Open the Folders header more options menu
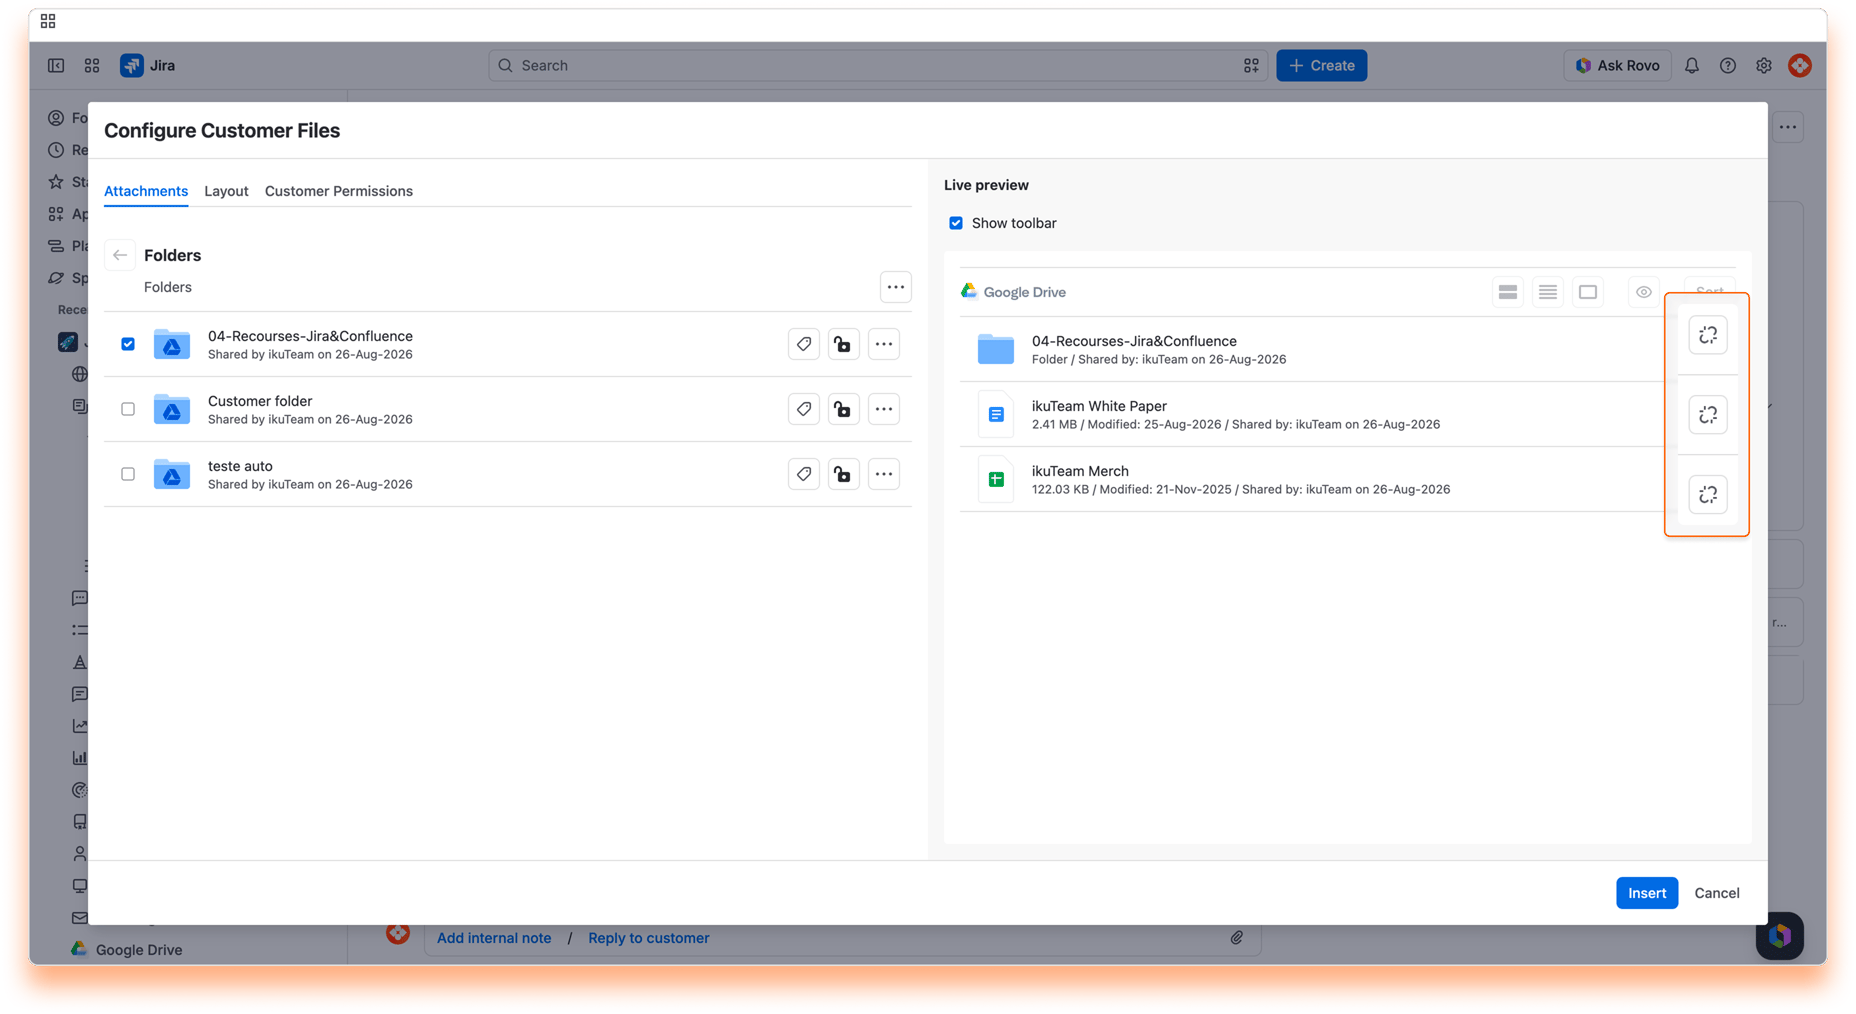The image size is (1856, 1014). pyautogui.click(x=896, y=287)
